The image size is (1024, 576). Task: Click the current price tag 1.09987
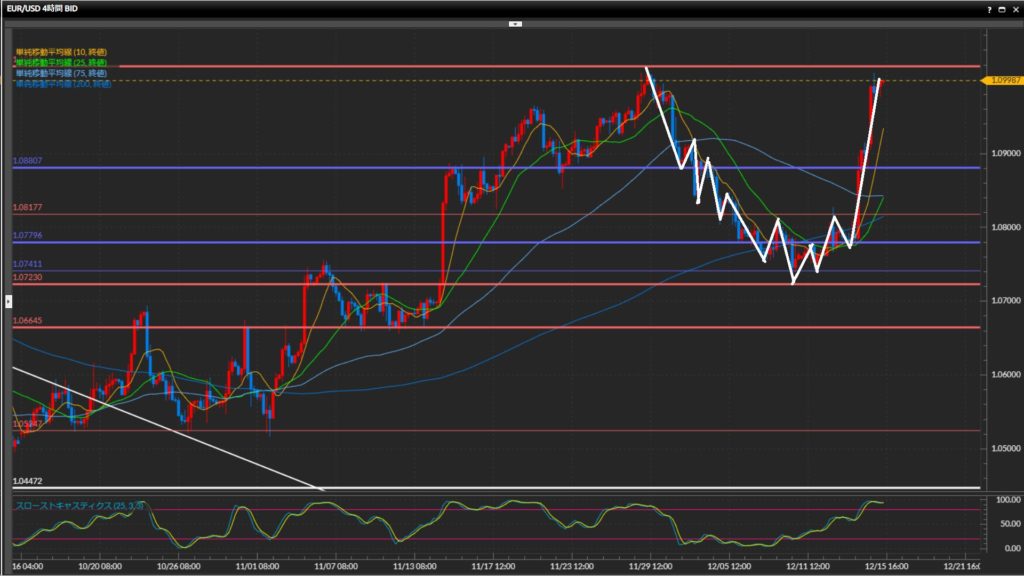click(x=1003, y=80)
